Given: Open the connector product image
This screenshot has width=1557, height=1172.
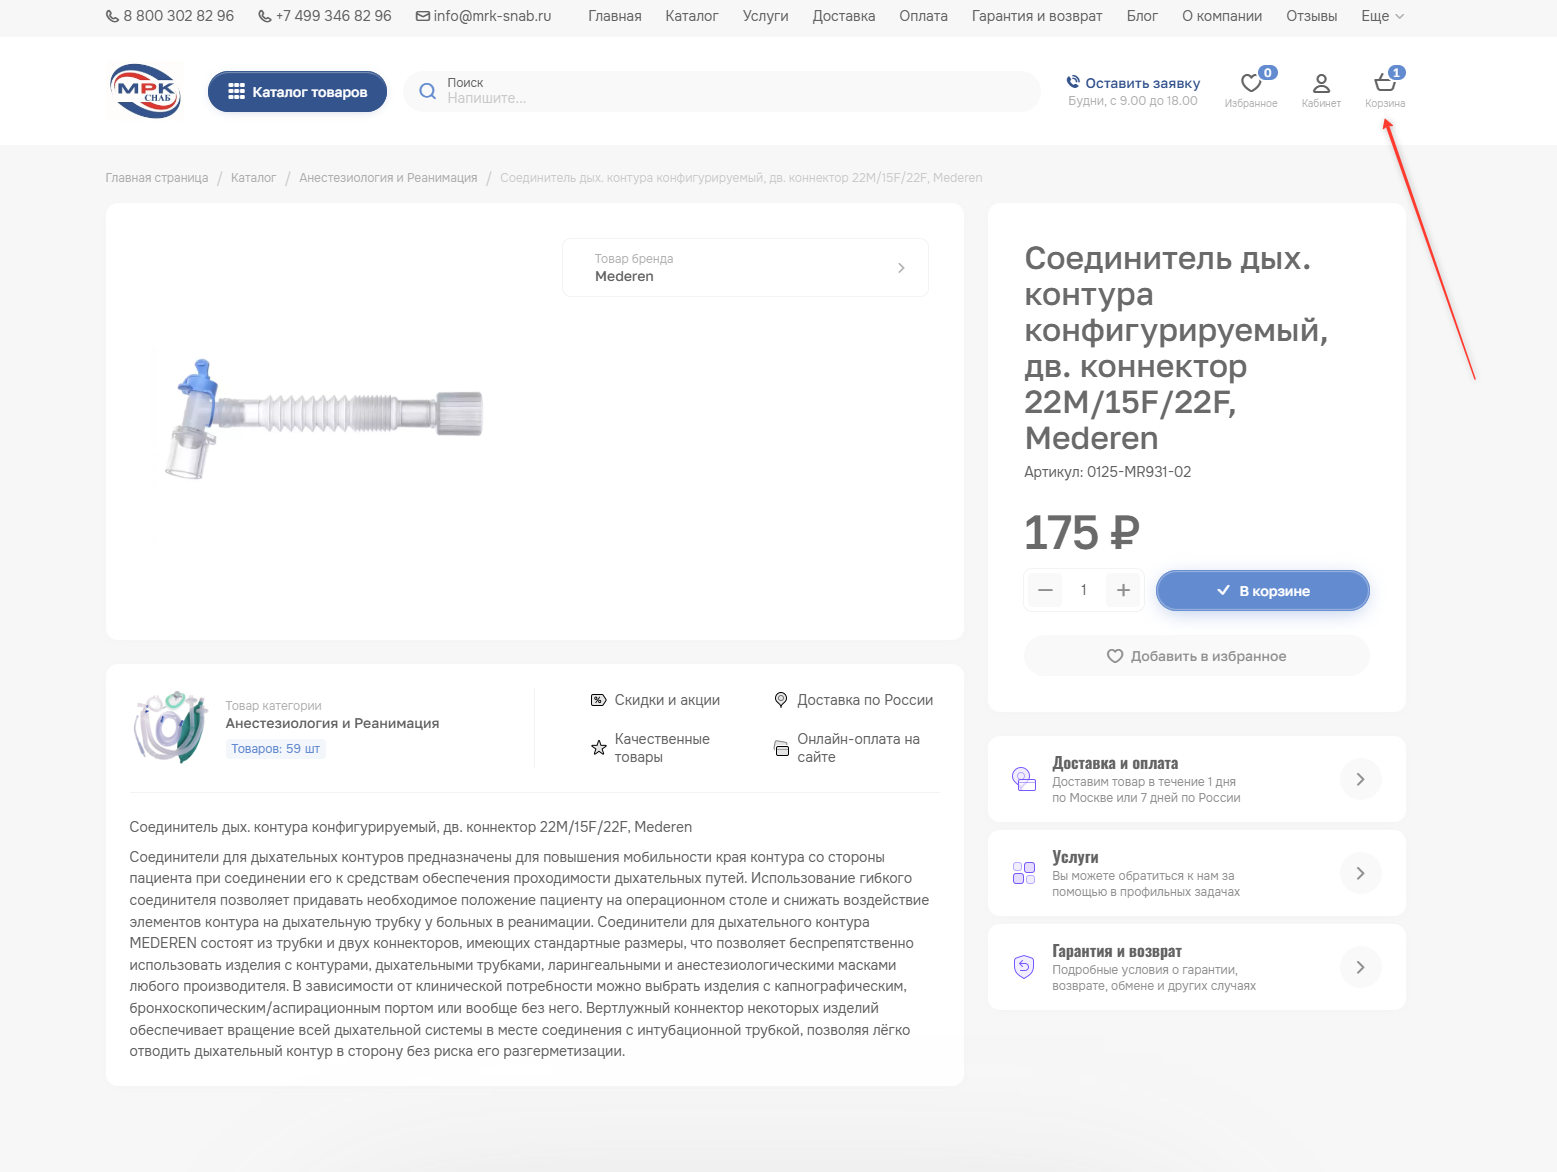Looking at the screenshot, I should pyautogui.click(x=324, y=418).
